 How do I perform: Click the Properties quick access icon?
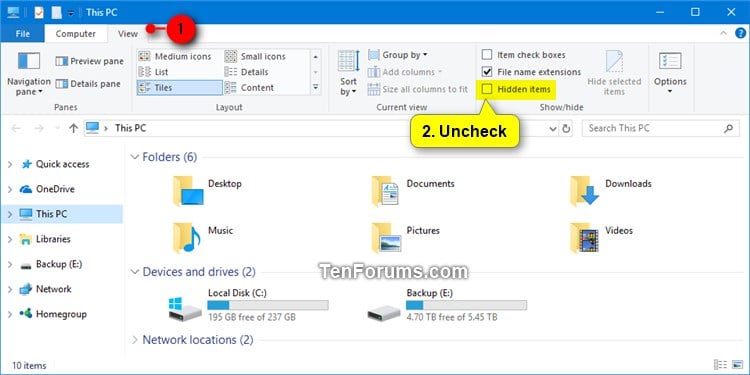(39, 12)
